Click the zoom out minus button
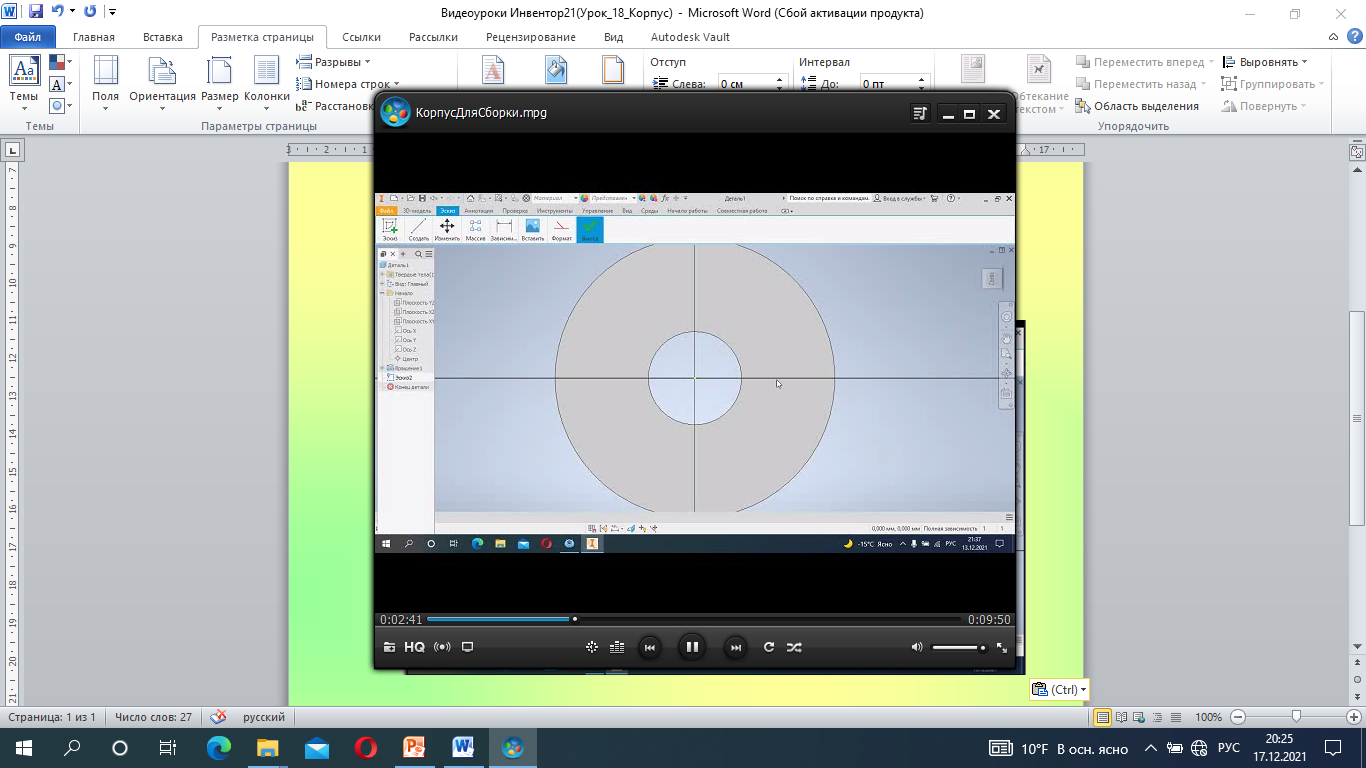This screenshot has height=768, width=1366. tap(1238, 717)
